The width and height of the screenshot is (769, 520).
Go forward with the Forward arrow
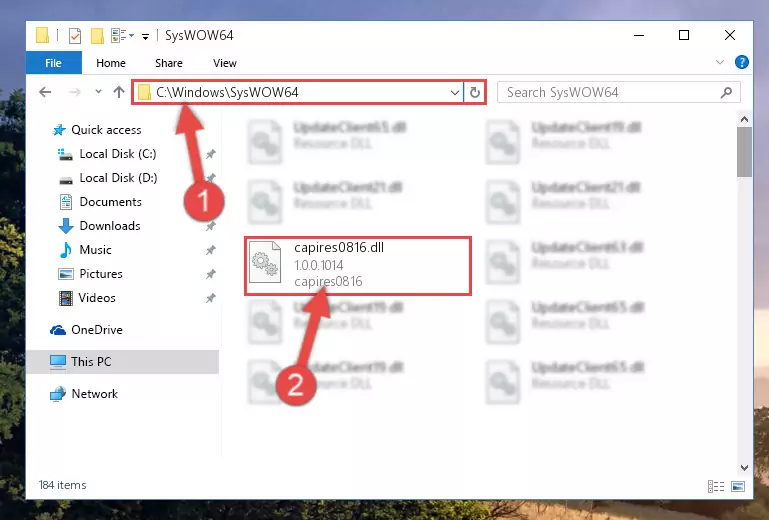pos(75,92)
